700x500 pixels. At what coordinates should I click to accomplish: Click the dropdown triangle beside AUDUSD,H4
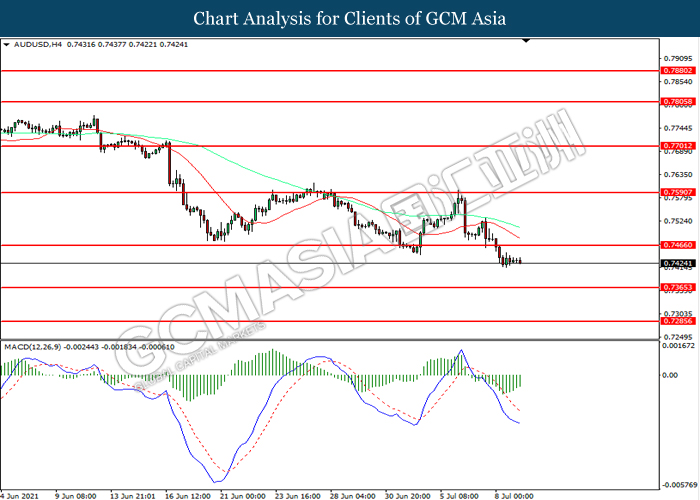click(6, 45)
